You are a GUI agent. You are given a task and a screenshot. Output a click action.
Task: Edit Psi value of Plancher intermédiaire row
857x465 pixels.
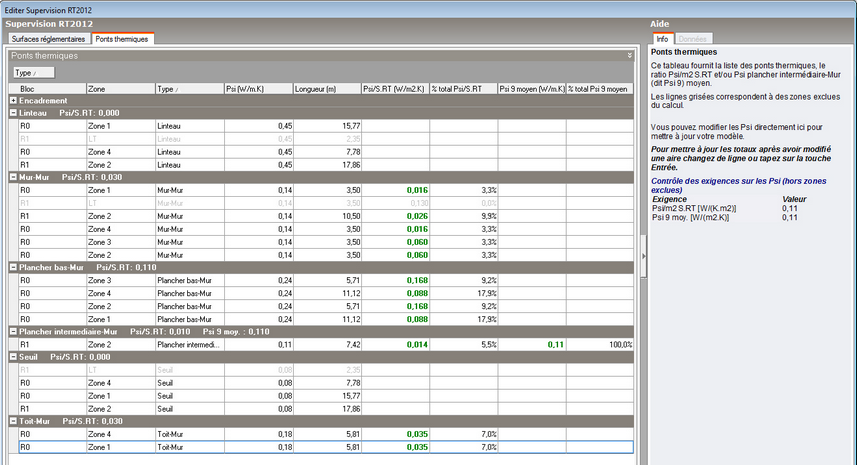click(257, 343)
